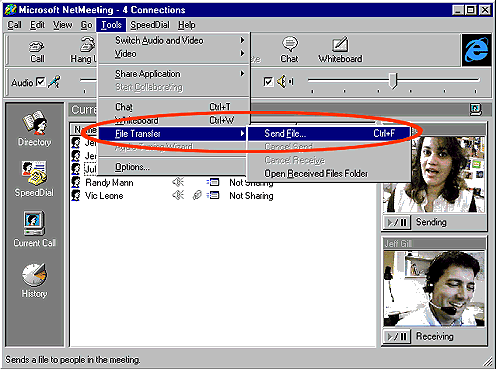Click the icon at the Current Call header's right end
The image size is (496, 369).
(476, 109)
